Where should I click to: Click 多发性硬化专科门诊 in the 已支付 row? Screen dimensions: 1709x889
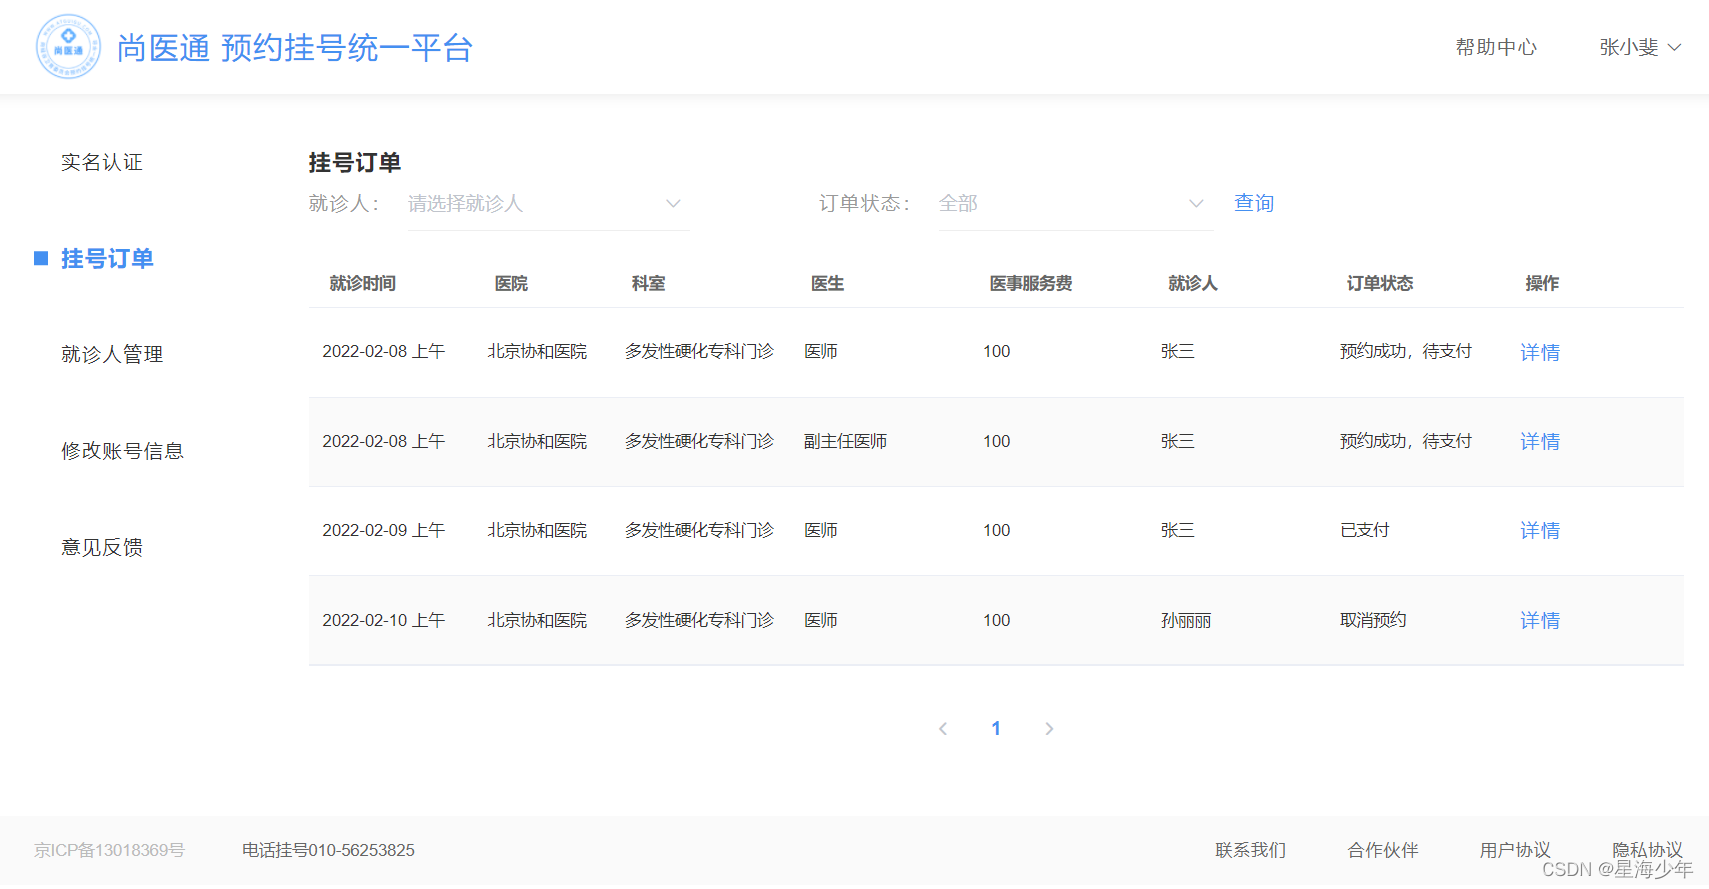[x=700, y=530]
